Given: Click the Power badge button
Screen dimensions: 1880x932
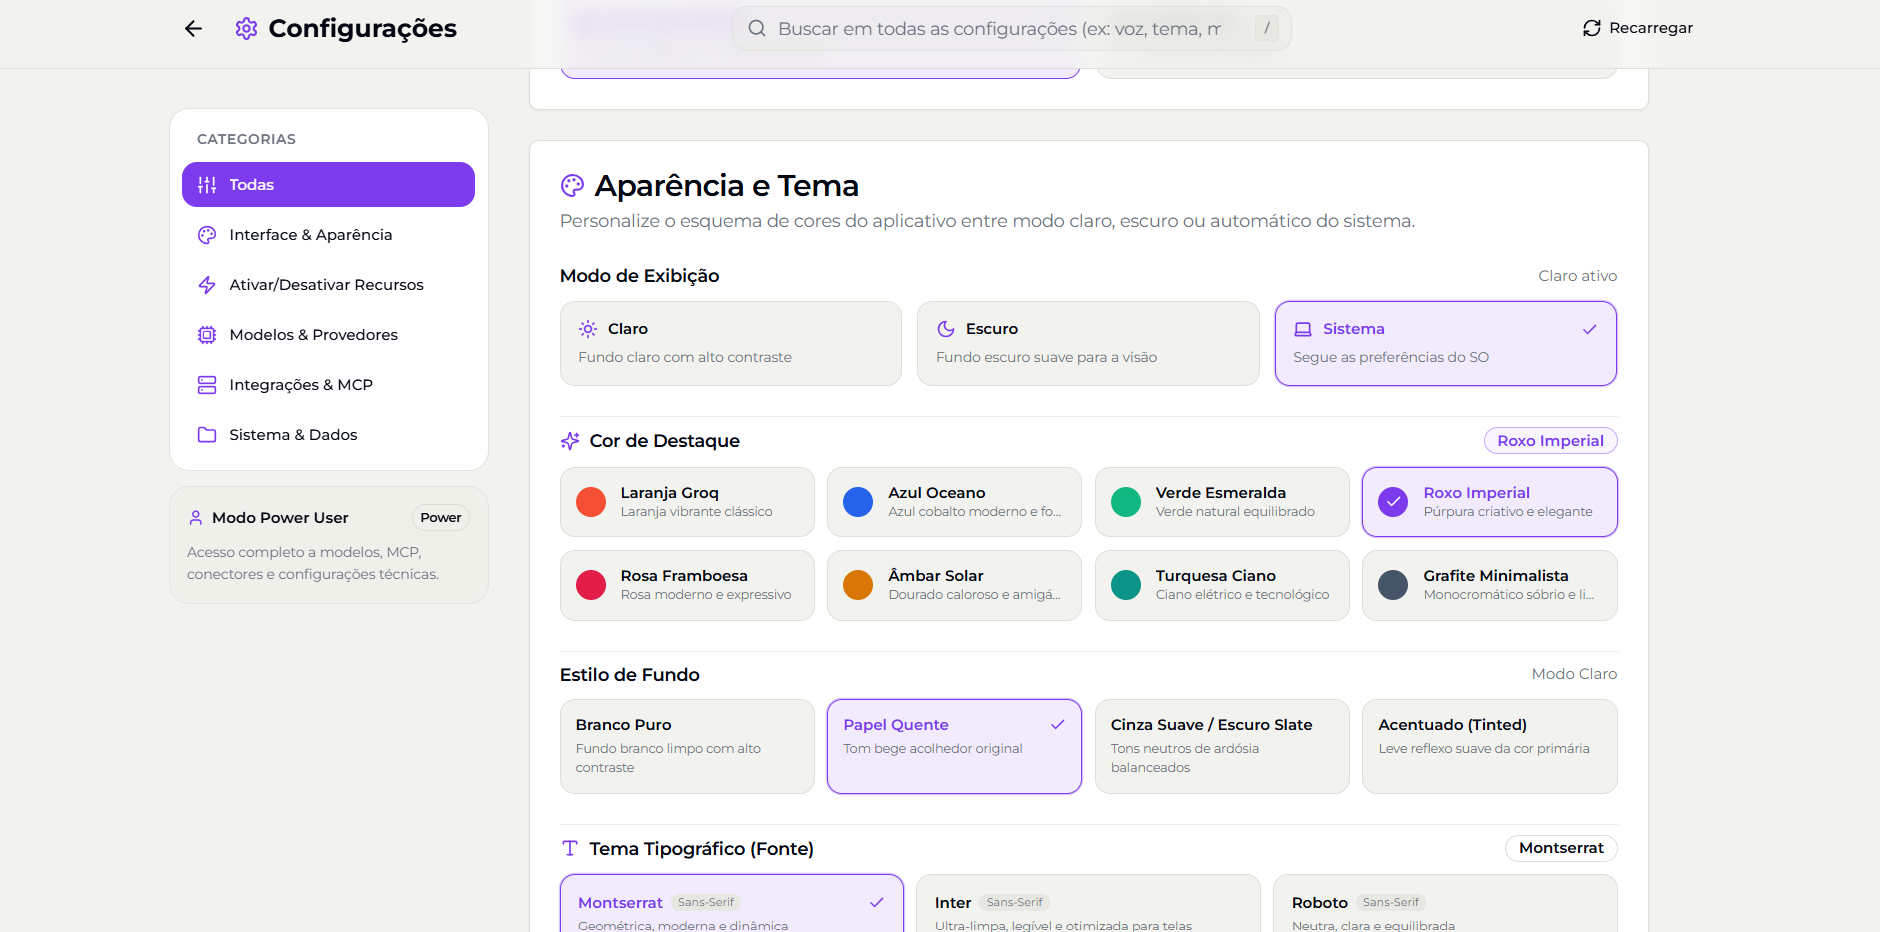Looking at the screenshot, I should (x=441, y=517).
